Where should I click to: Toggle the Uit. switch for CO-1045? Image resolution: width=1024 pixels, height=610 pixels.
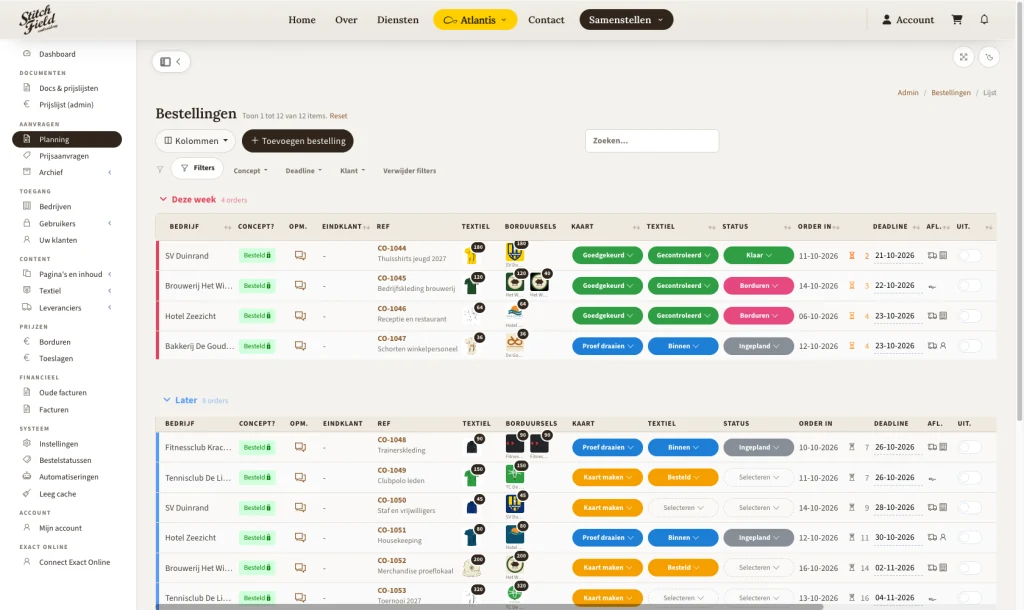pos(970,285)
